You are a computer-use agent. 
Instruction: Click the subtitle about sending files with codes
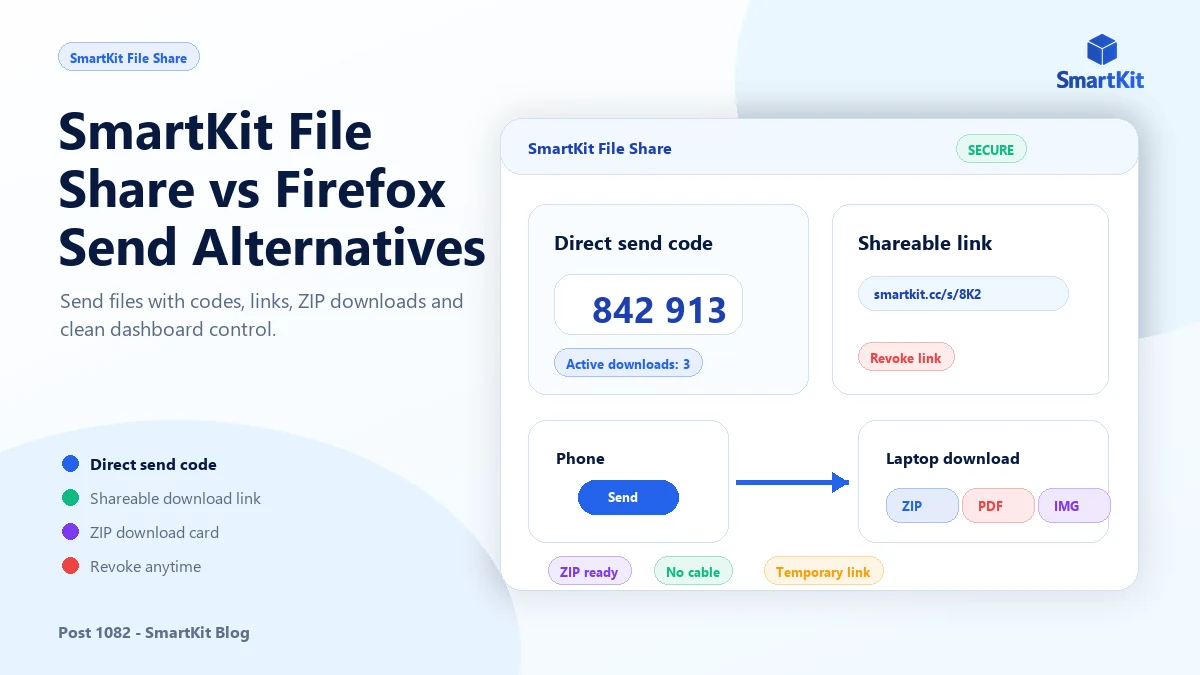(x=261, y=314)
